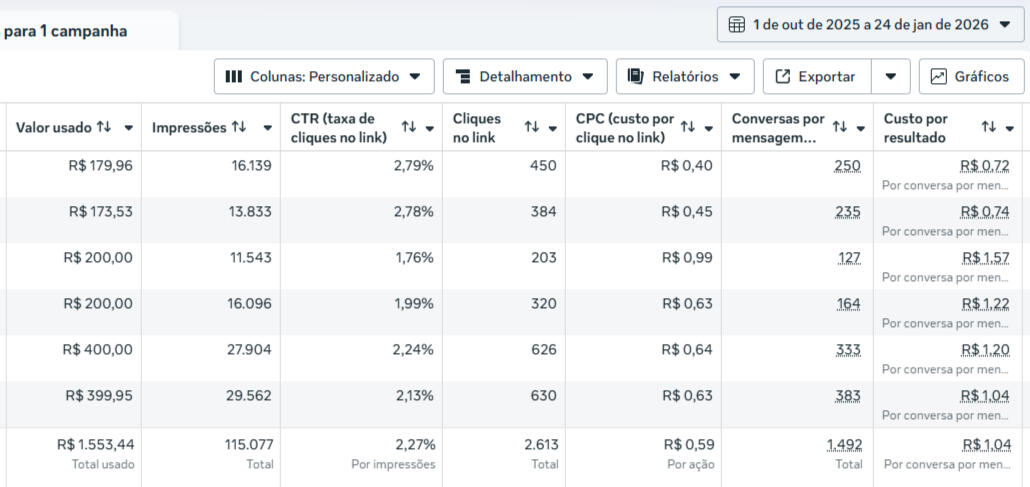Sort Cliques no link column arrows
The height and width of the screenshot is (487, 1030).
[531, 128]
